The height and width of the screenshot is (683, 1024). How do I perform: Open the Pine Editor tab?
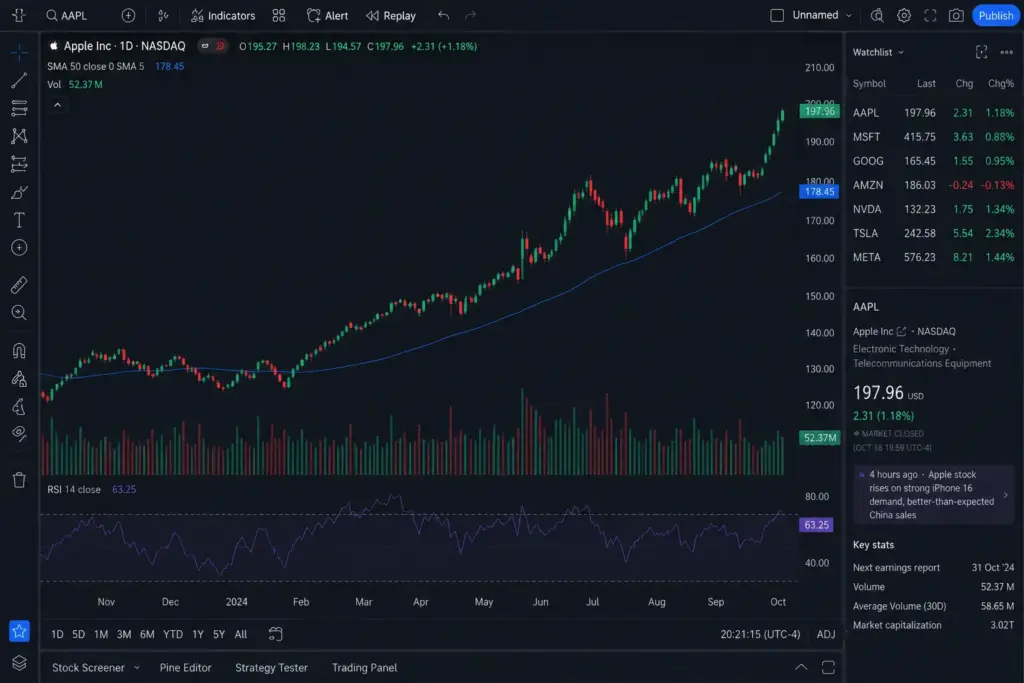[x=185, y=668]
